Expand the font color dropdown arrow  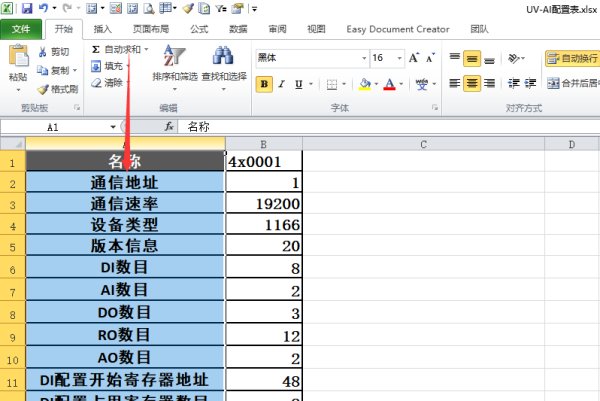click(401, 84)
